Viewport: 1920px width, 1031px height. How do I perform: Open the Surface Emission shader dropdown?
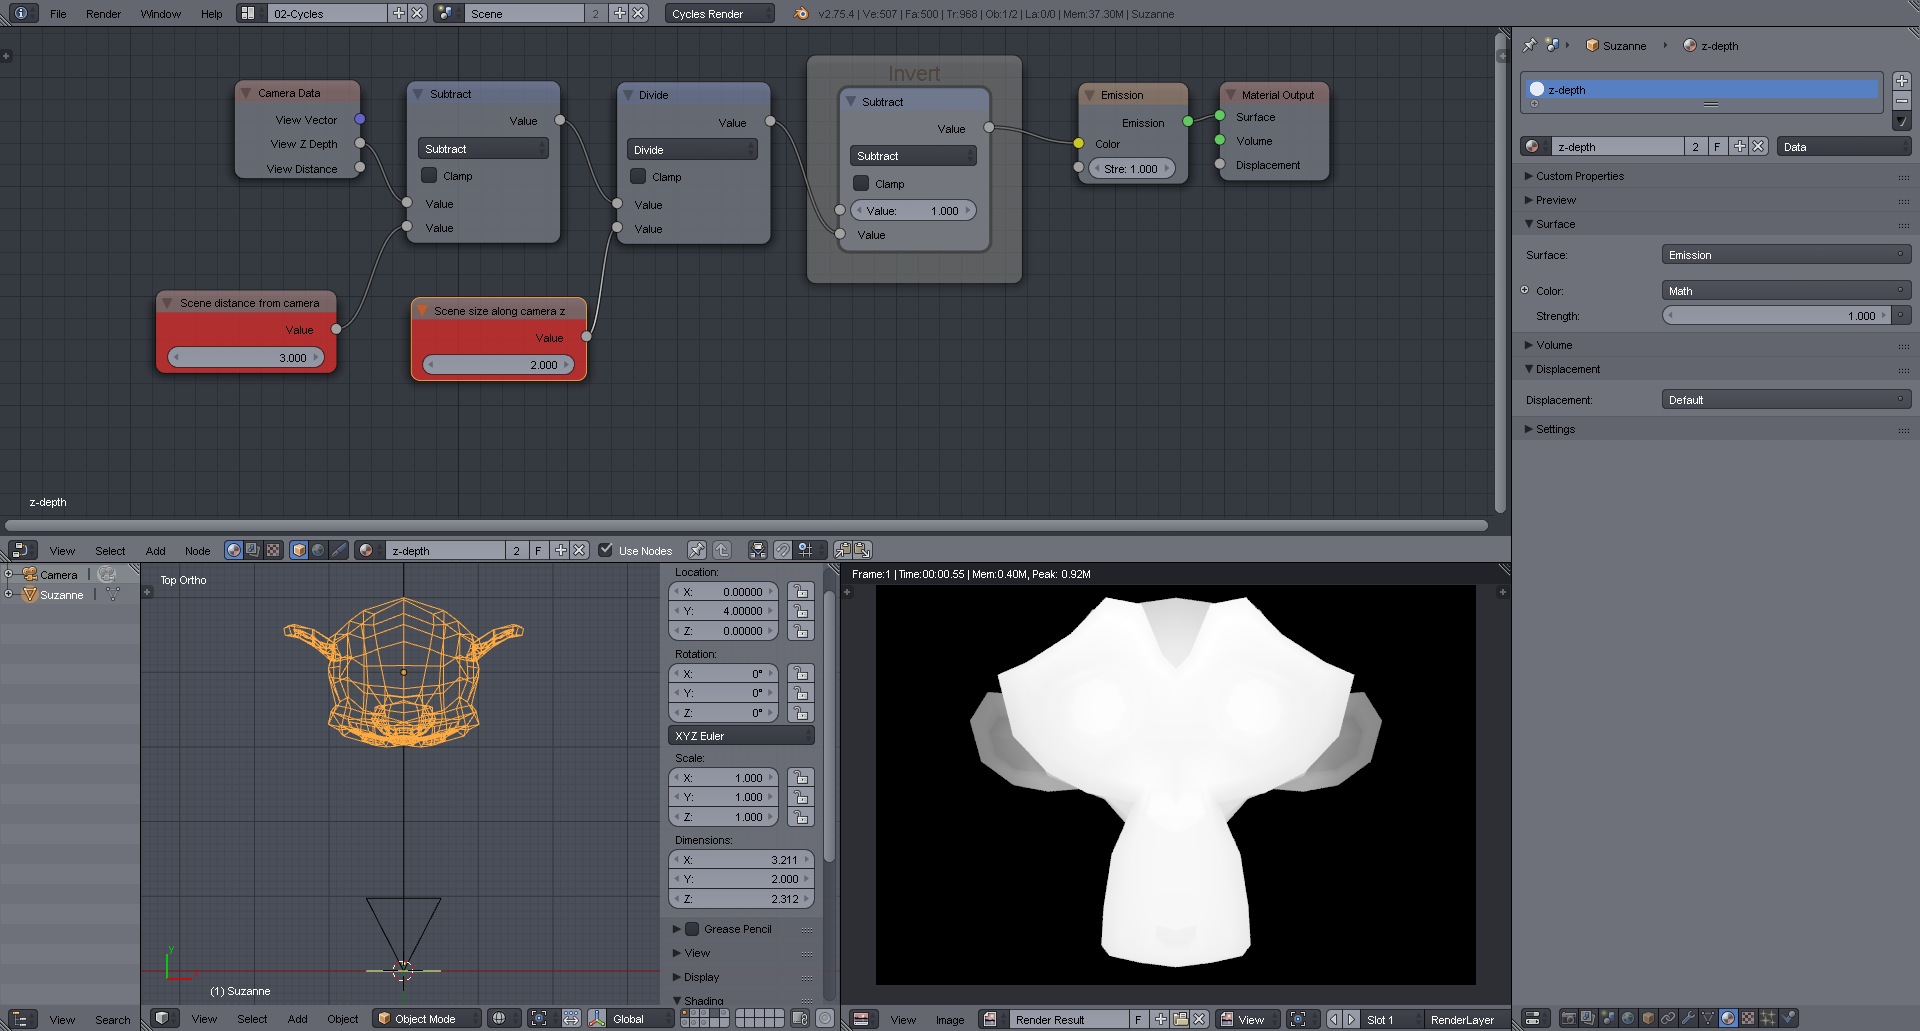click(x=1786, y=255)
